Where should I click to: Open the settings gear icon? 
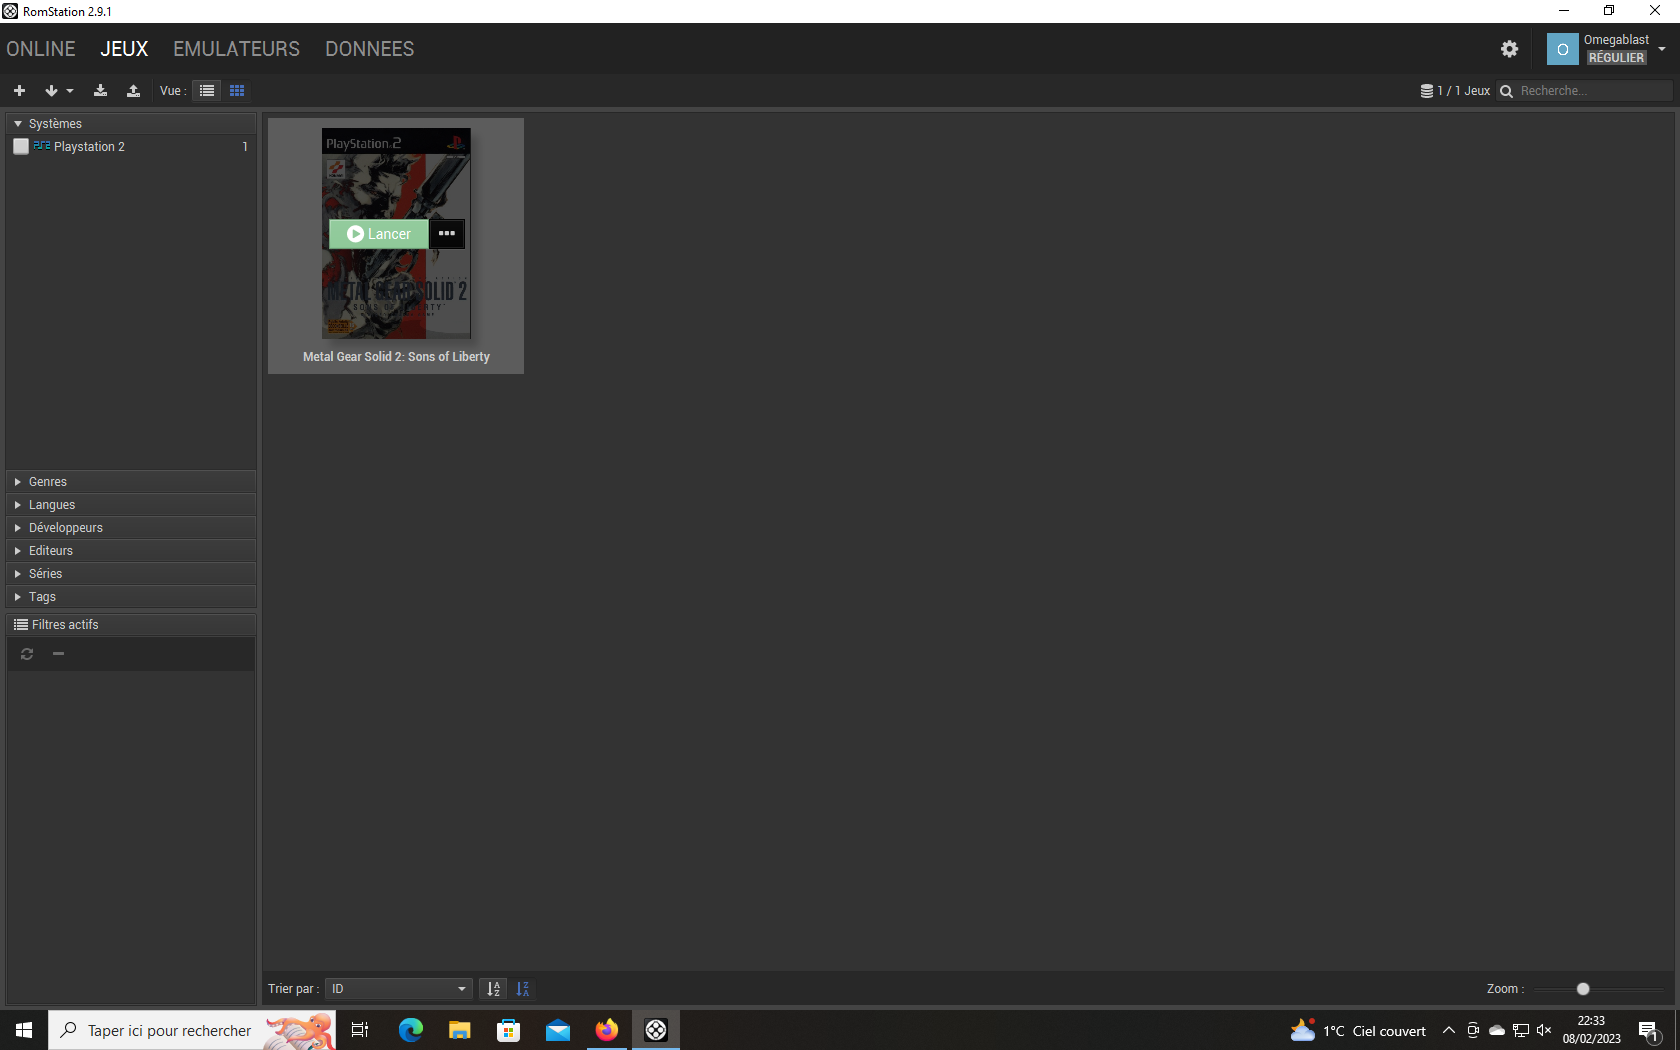(x=1509, y=49)
